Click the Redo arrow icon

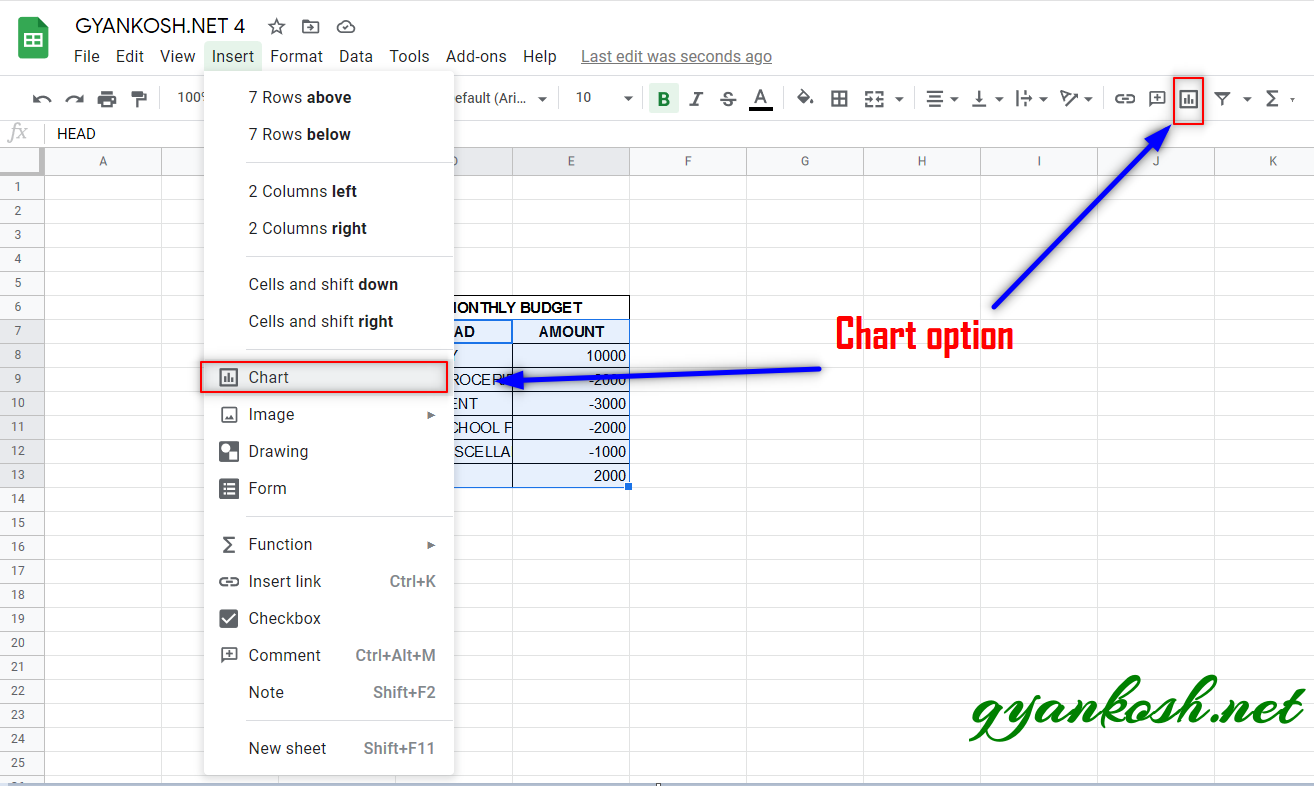click(x=74, y=98)
